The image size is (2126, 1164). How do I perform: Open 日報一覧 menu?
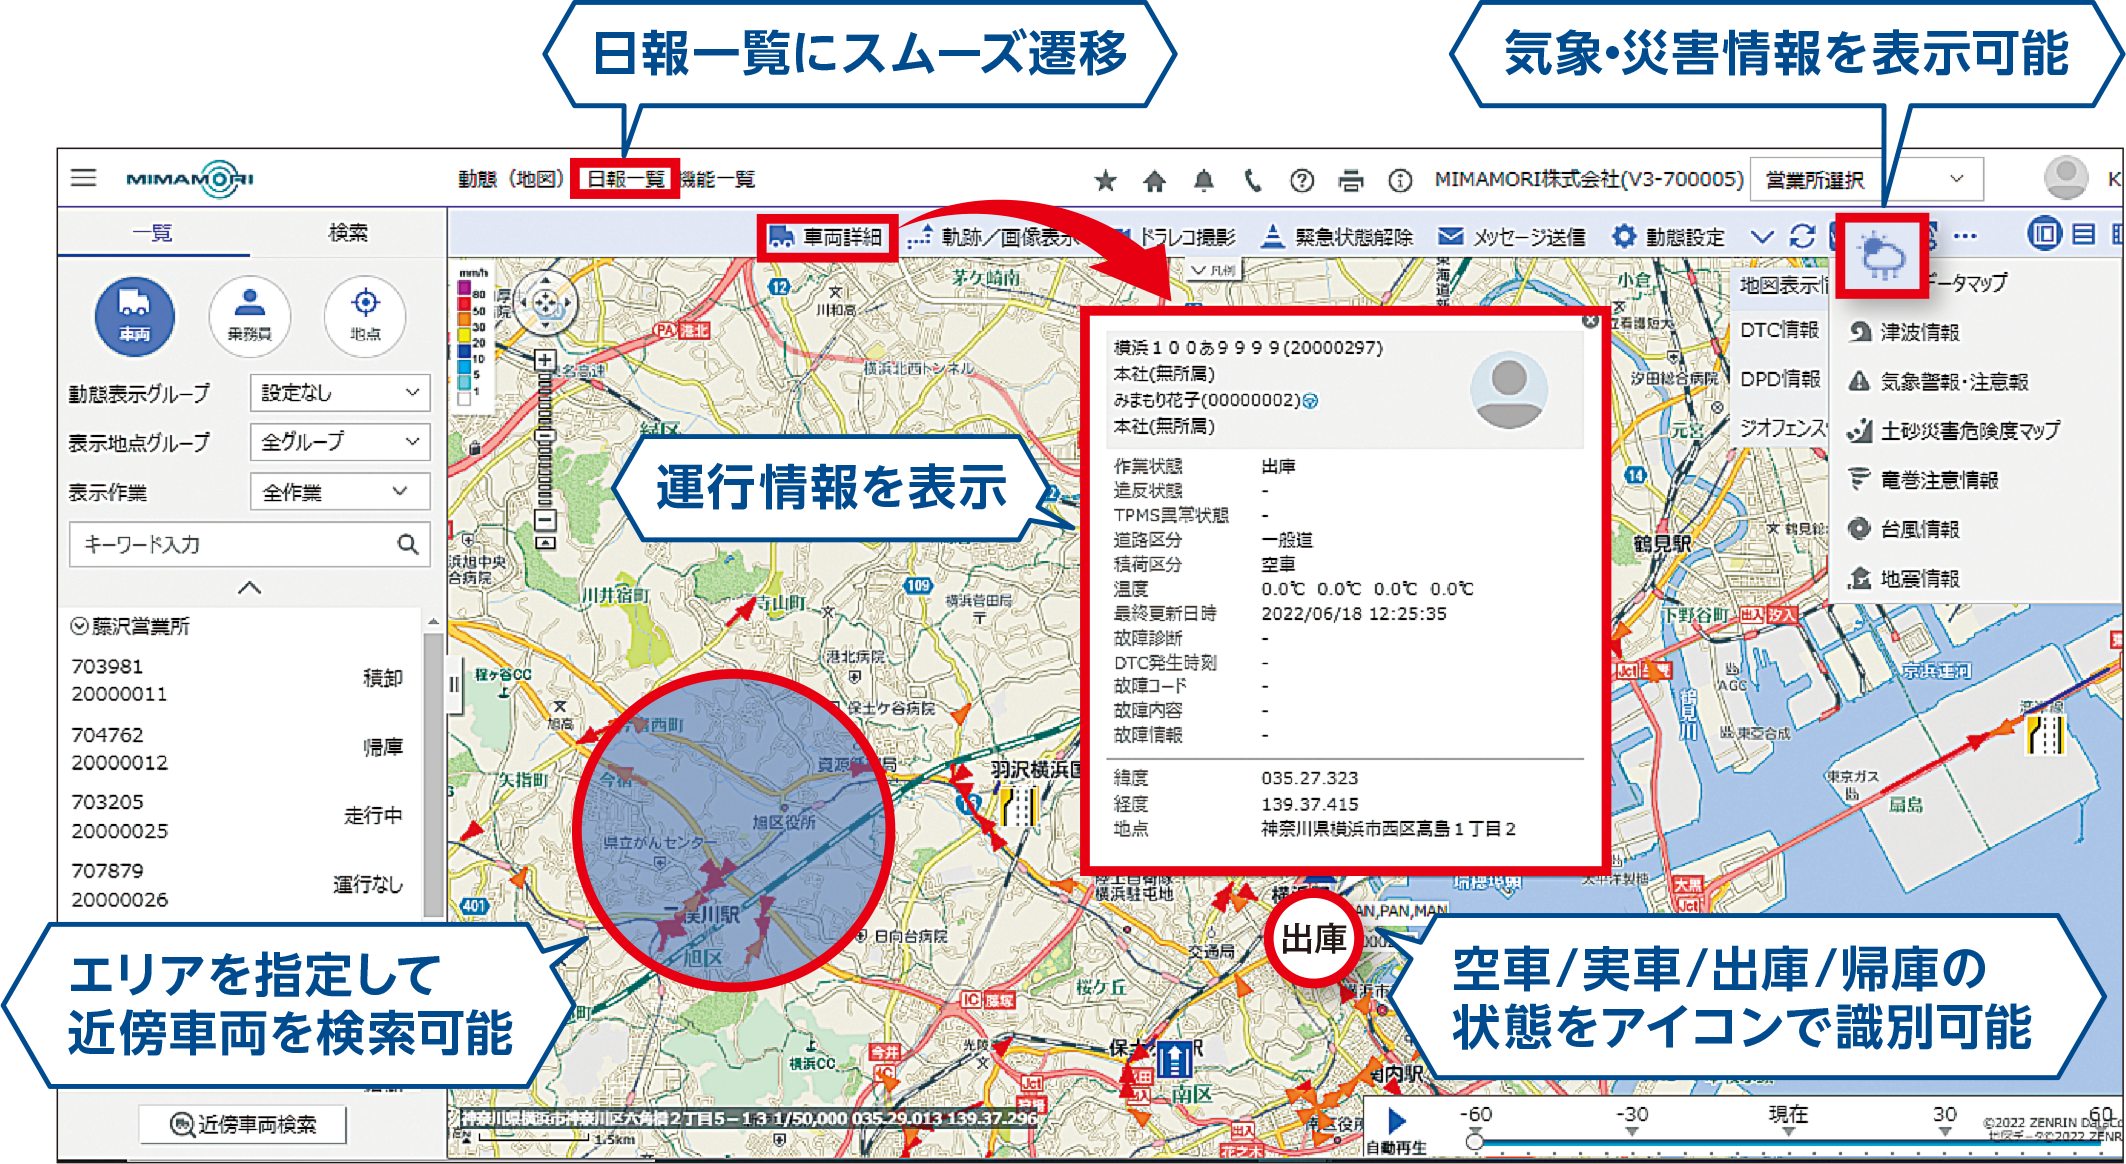(625, 179)
